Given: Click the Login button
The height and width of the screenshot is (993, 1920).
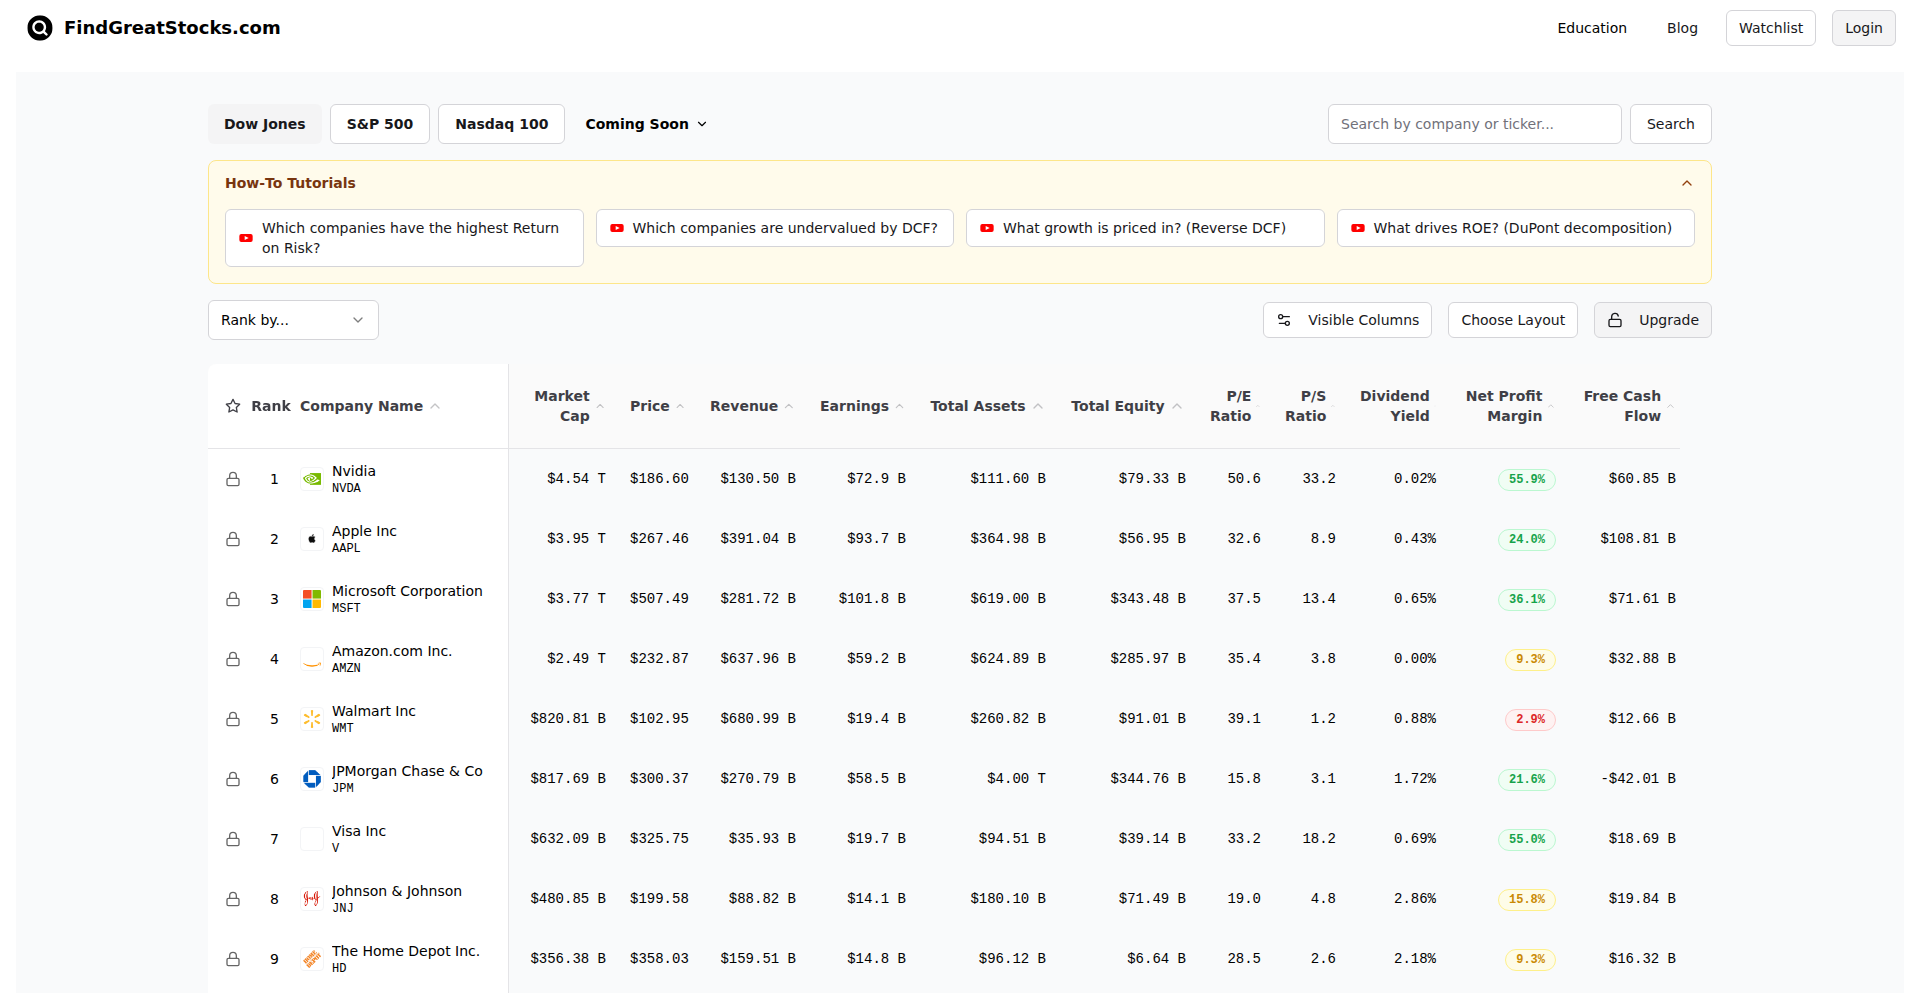Looking at the screenshot, I should click(1863, 27).
